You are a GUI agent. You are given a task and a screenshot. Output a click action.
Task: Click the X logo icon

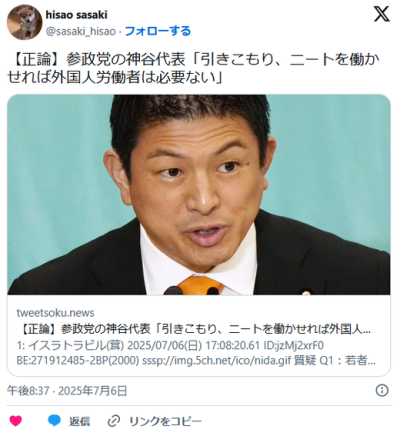coord(381,14)
